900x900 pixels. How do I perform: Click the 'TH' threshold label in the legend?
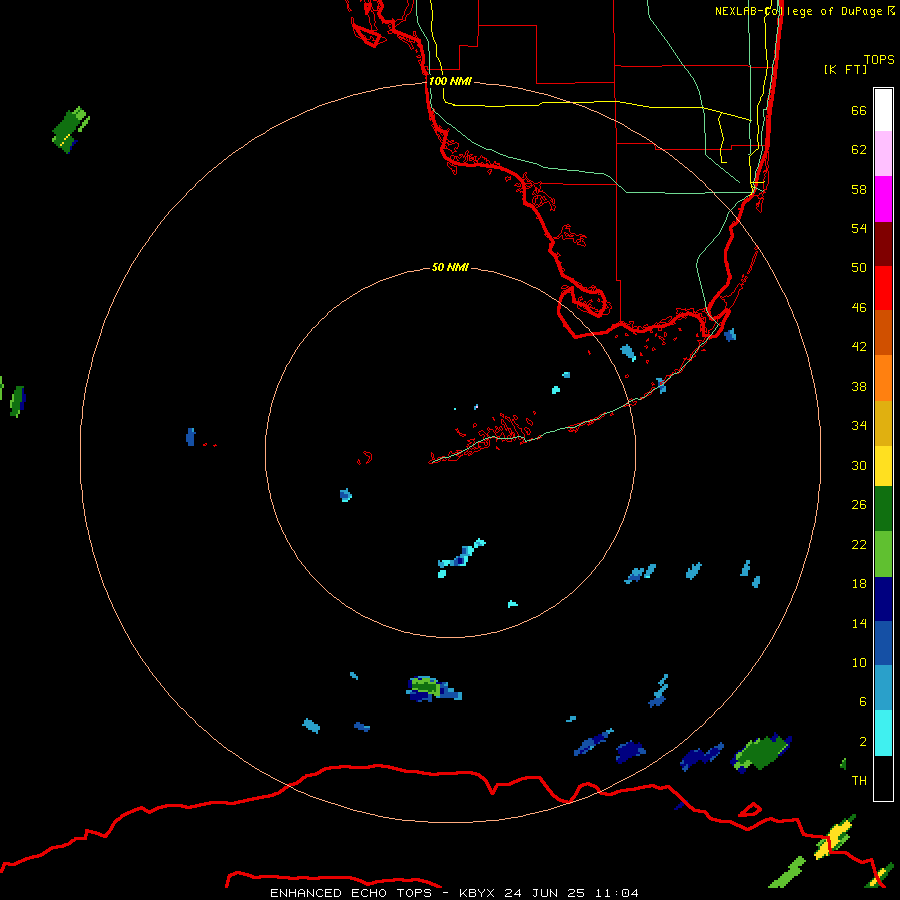point(859,781)
